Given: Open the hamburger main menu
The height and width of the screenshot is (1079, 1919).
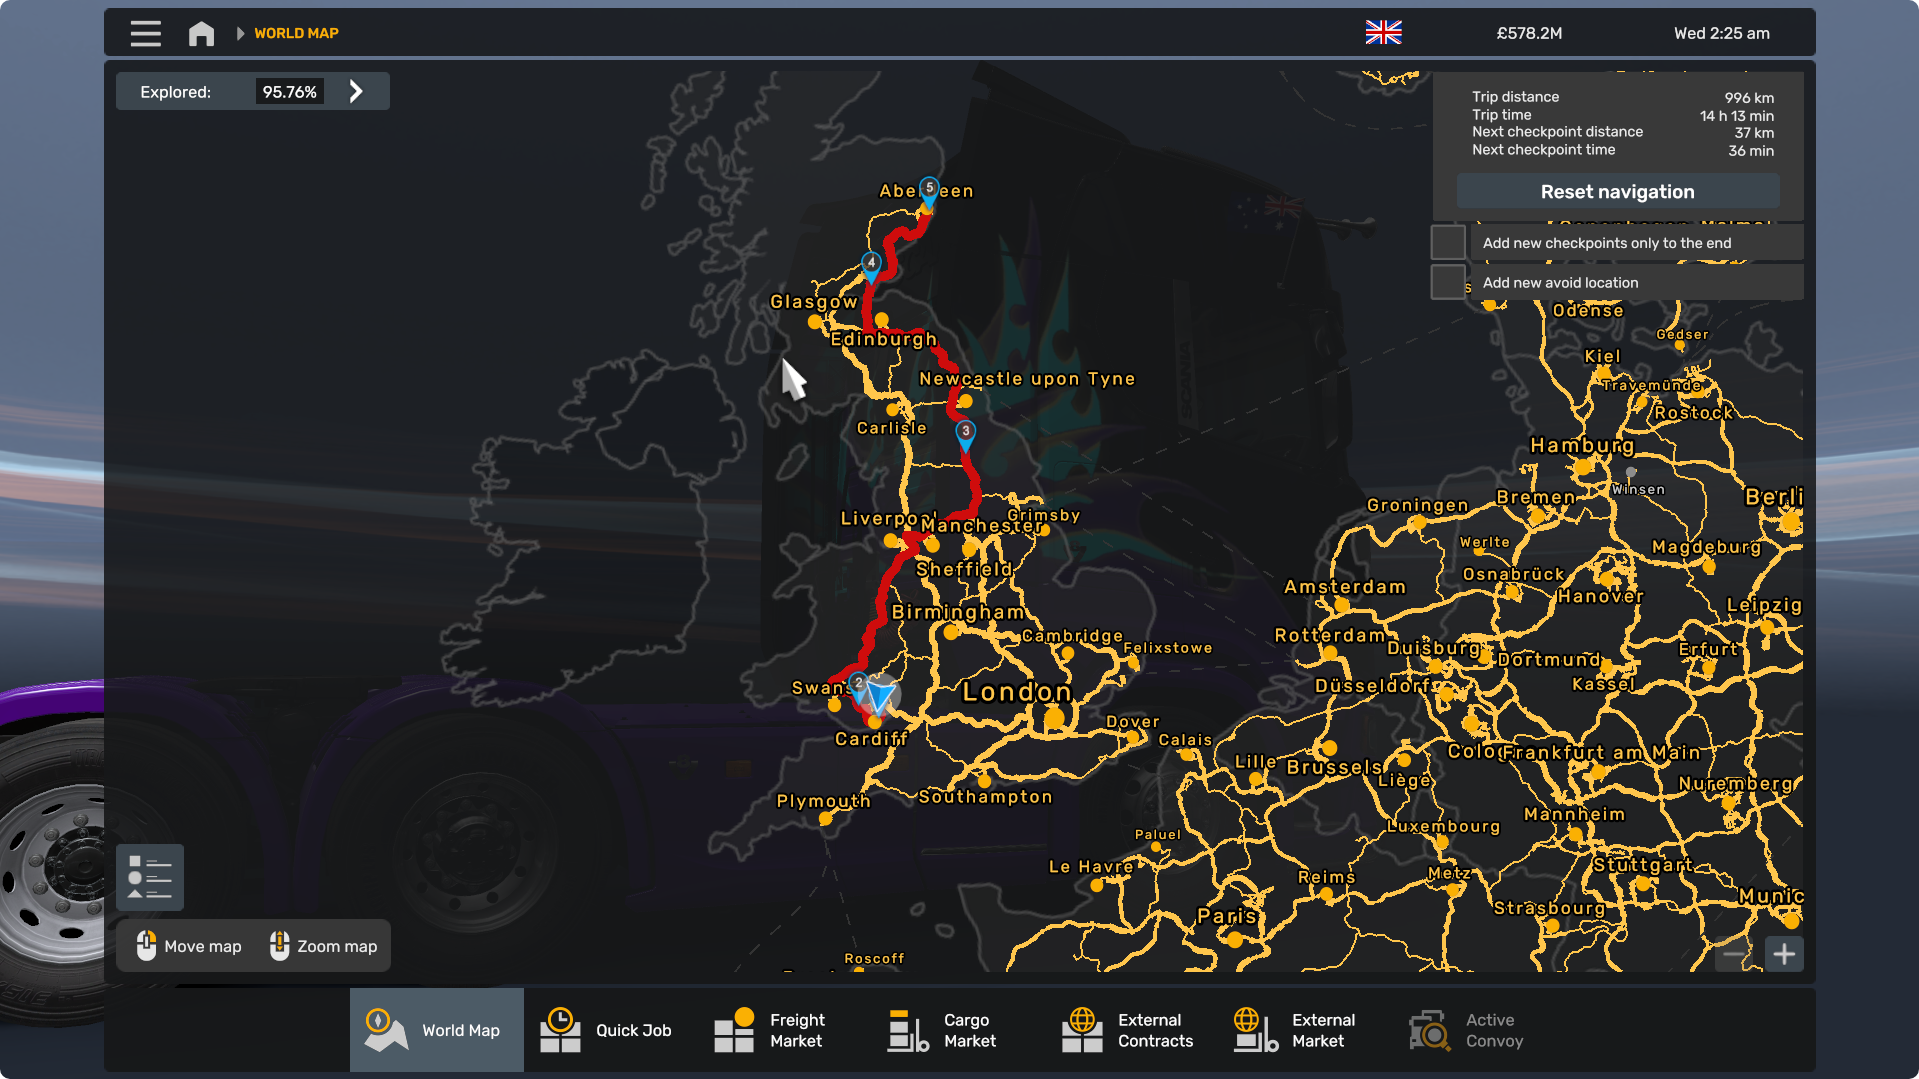Looking at the screenshot, I should [145, 33].
